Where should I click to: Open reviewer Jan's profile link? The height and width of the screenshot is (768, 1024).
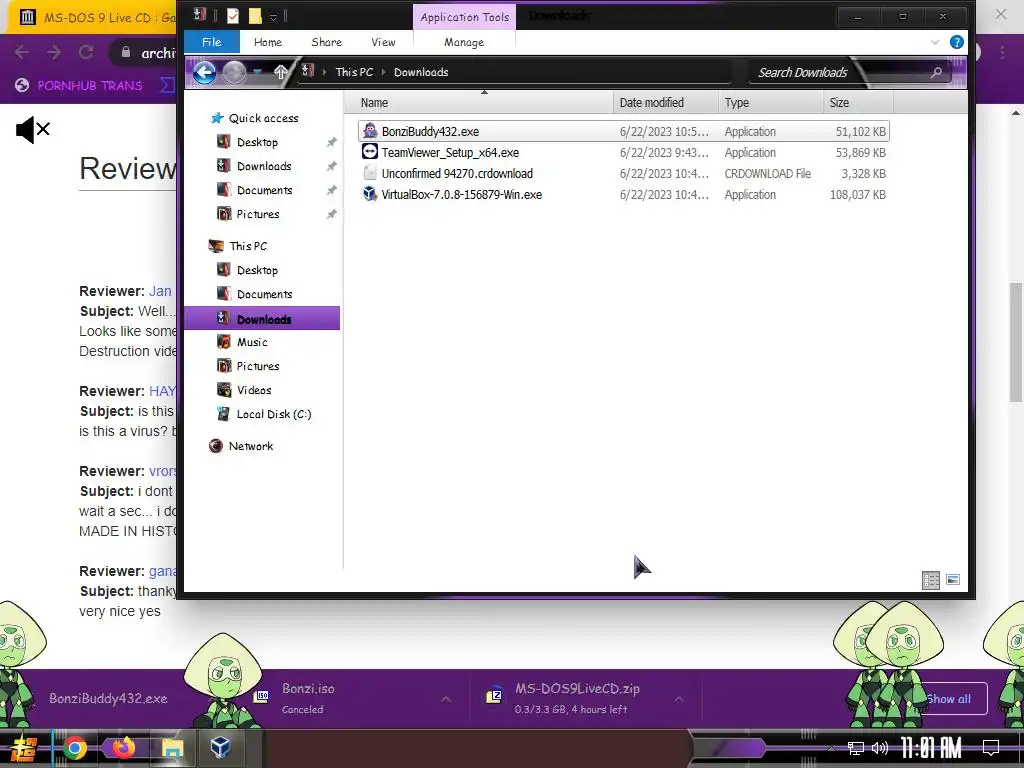[160, 291]
